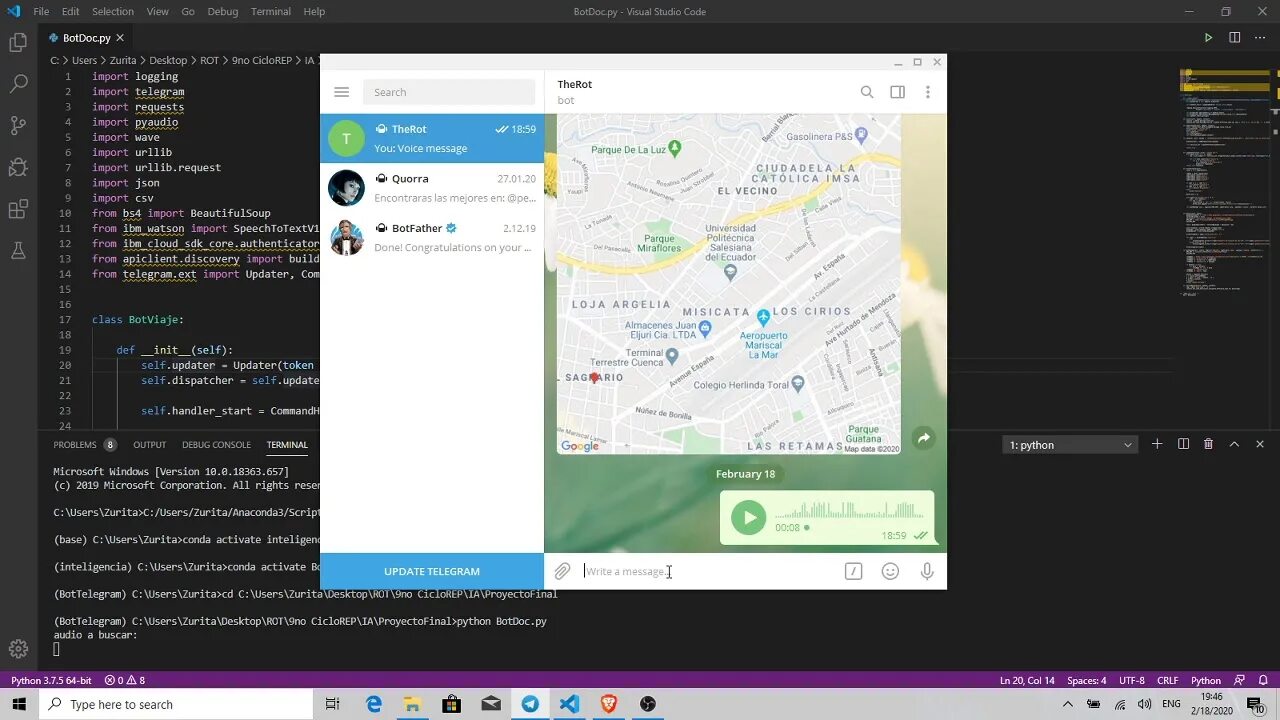Viewport: 1280px width, 720px height.
Task: Click Telegram Search field
Action: coord(449,92)
